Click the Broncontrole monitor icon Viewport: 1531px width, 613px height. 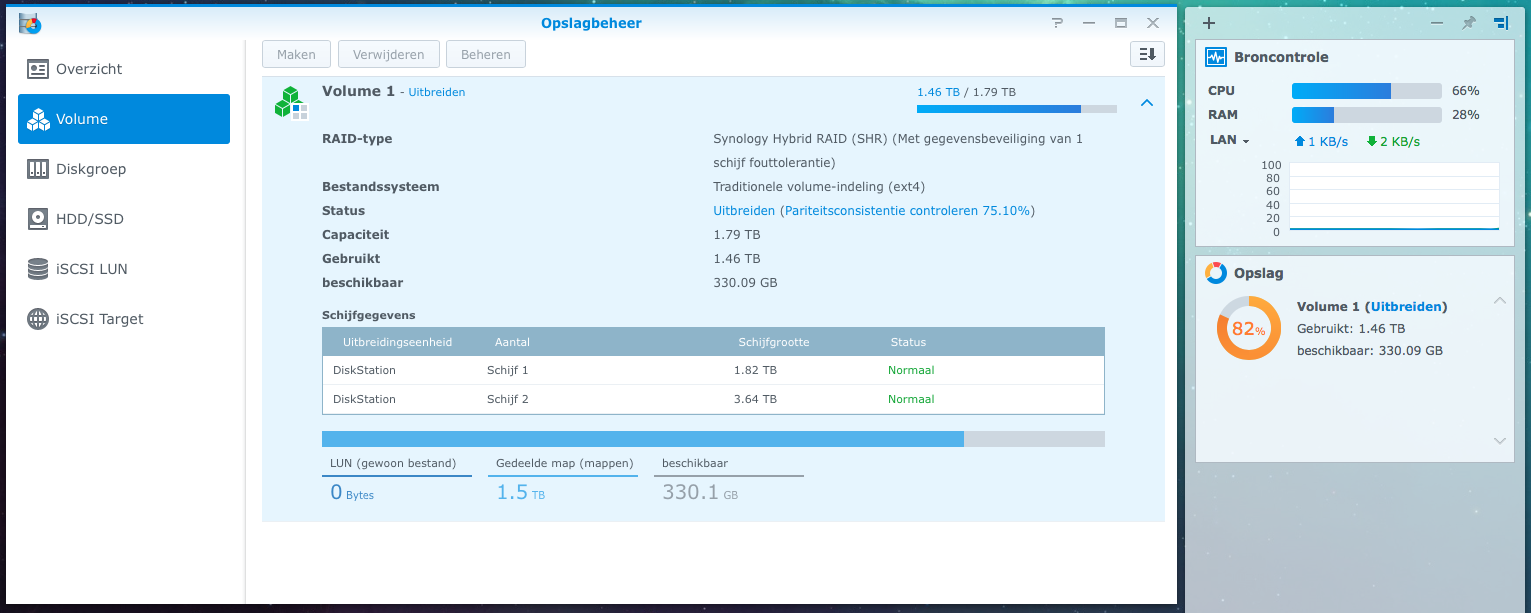[x=1215, y=57]
